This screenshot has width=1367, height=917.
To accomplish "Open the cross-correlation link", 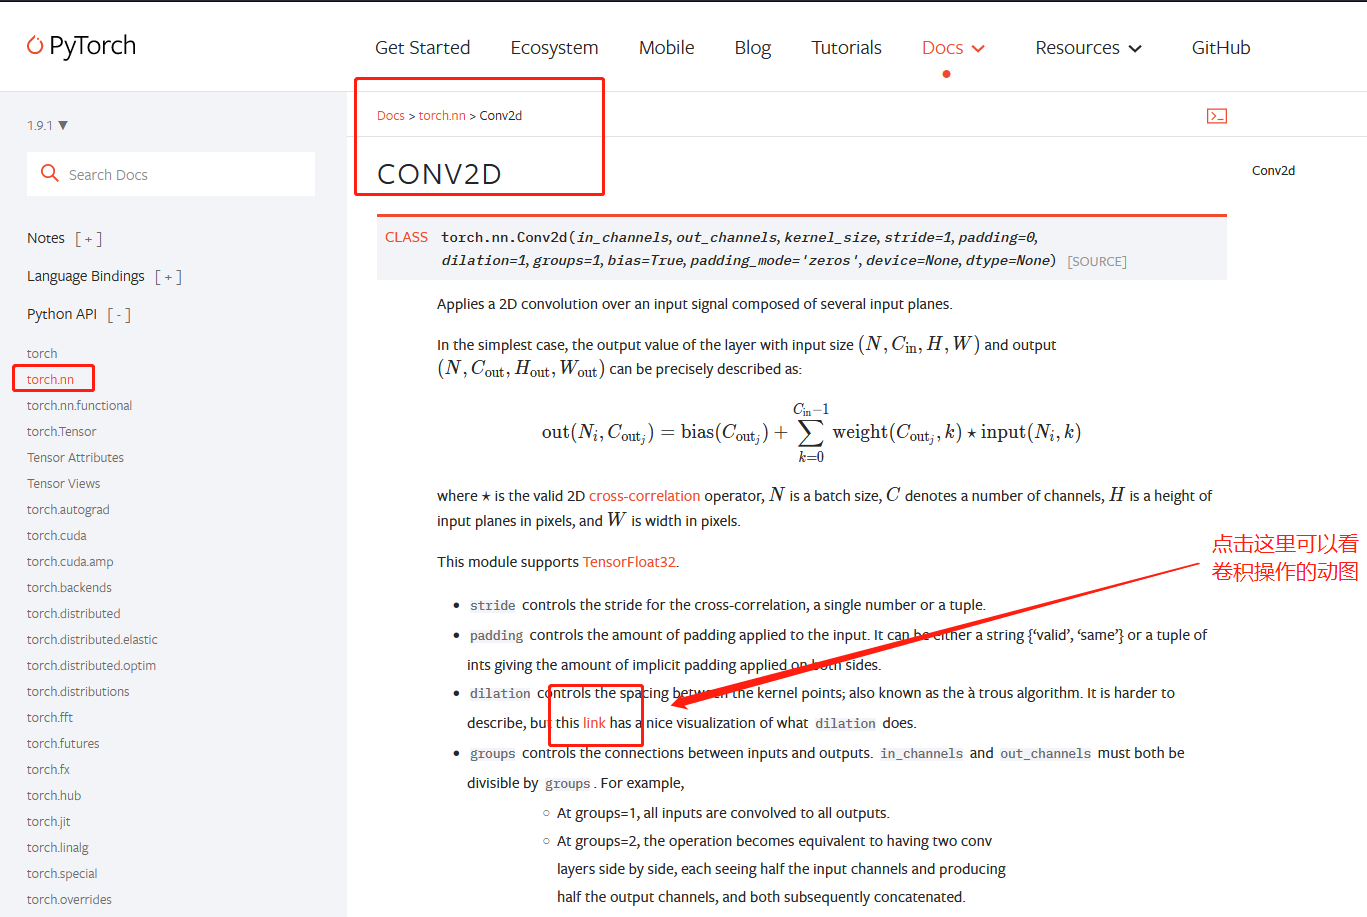I will click(x=644, y=496).
